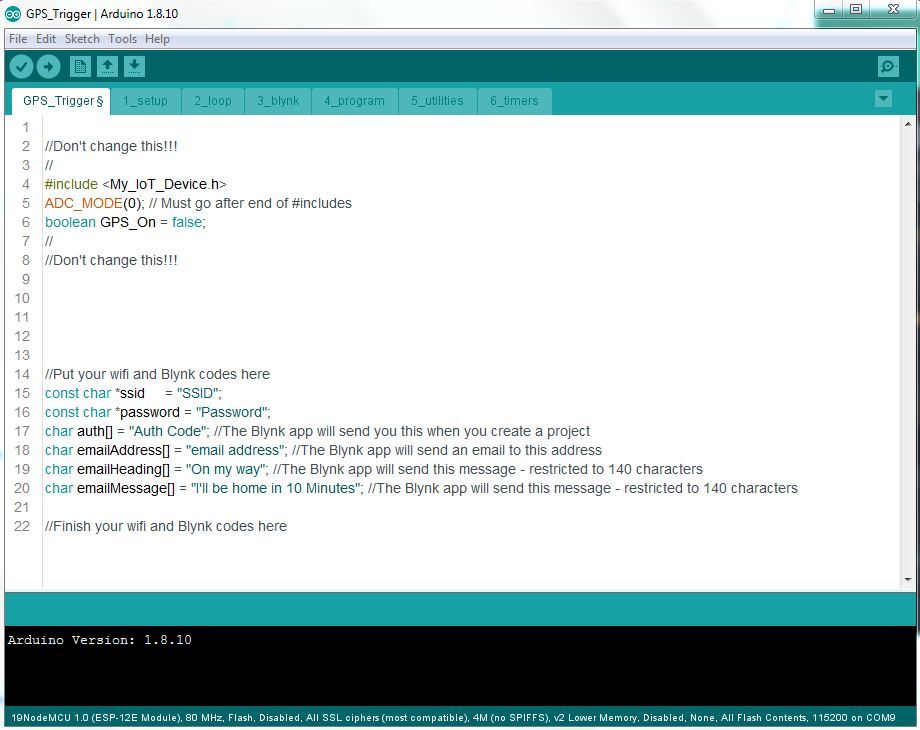Save the sketch with the Save icon
Viewport: 920px width, 730px height.
pos(134,67)
